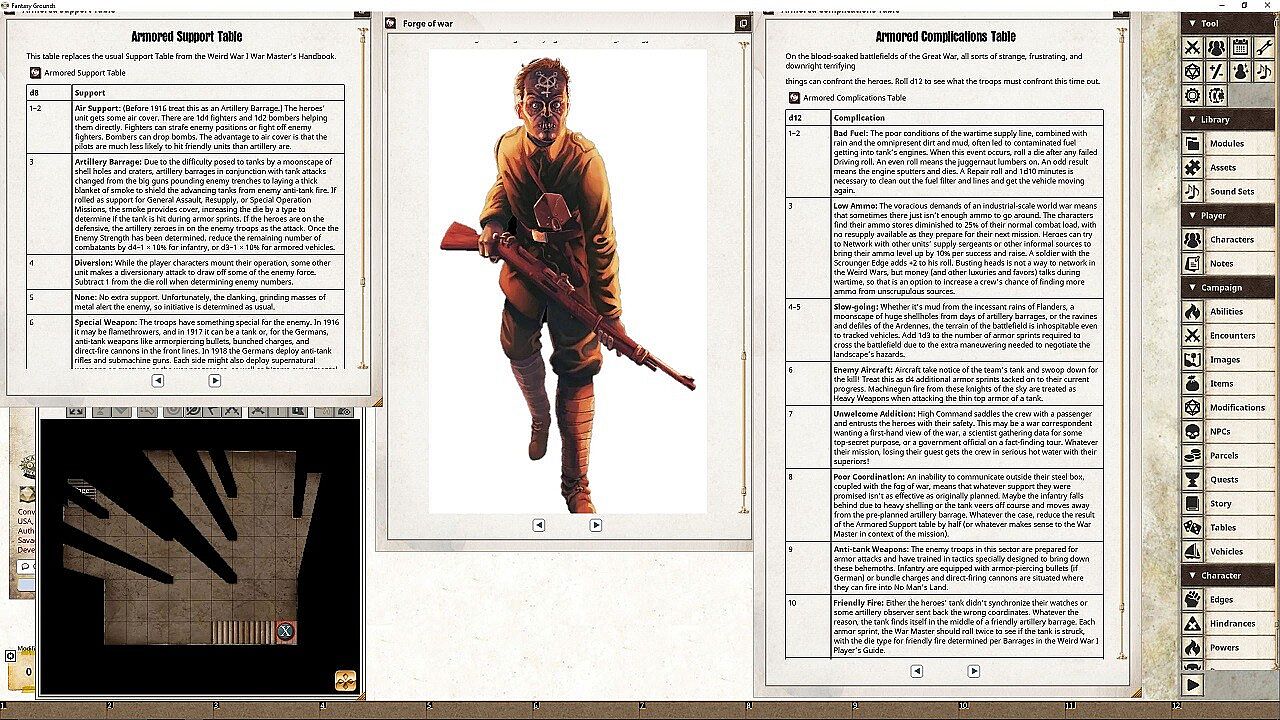Click the Hindrances triangle icon
Screen dimensions: 1280x720
pyautogui.click(x=1192, y=623)
